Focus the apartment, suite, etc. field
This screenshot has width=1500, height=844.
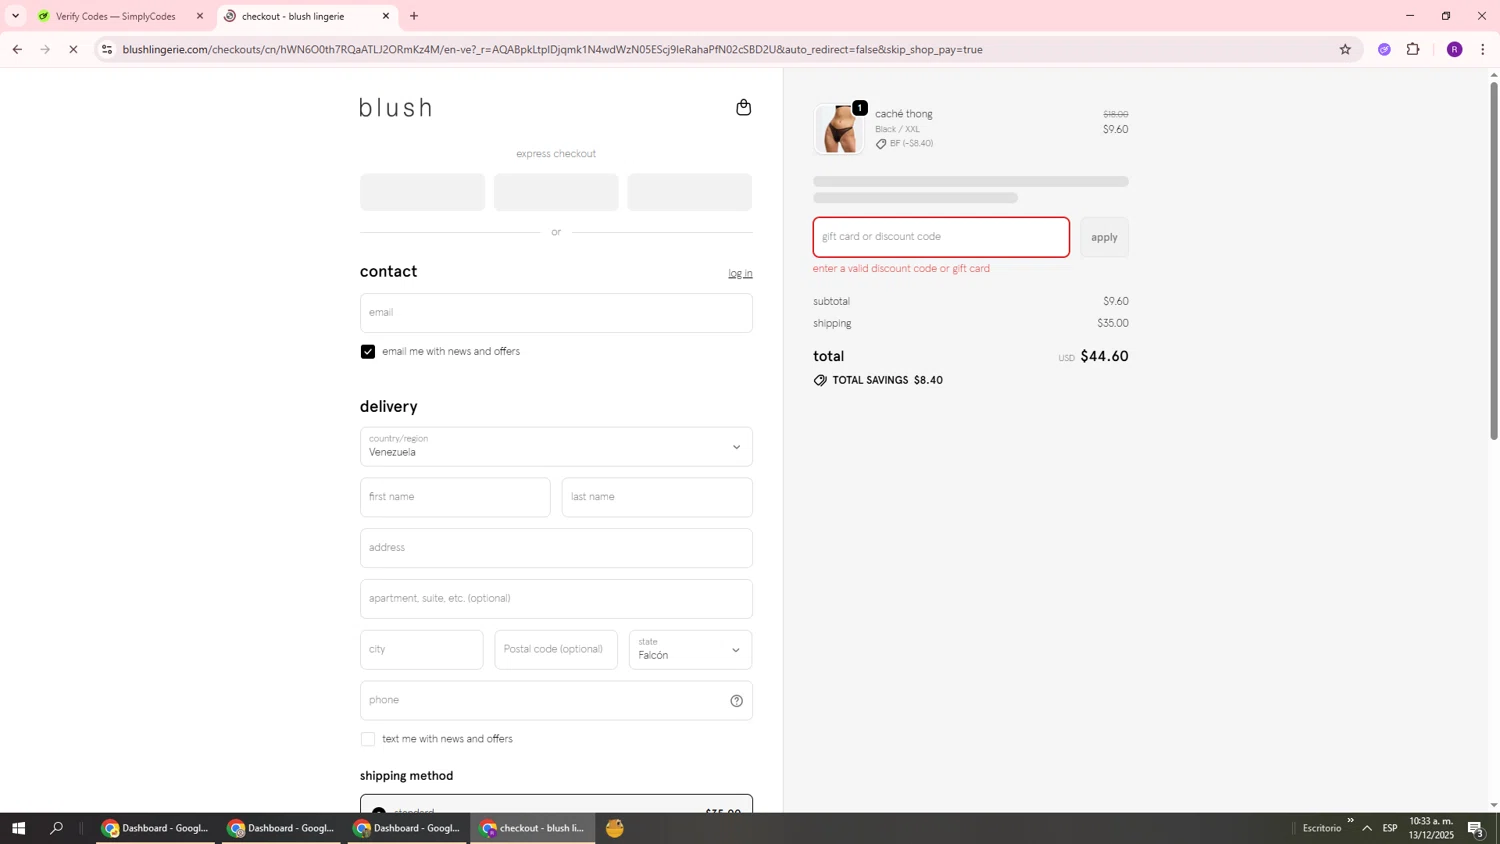click(556, 599)
